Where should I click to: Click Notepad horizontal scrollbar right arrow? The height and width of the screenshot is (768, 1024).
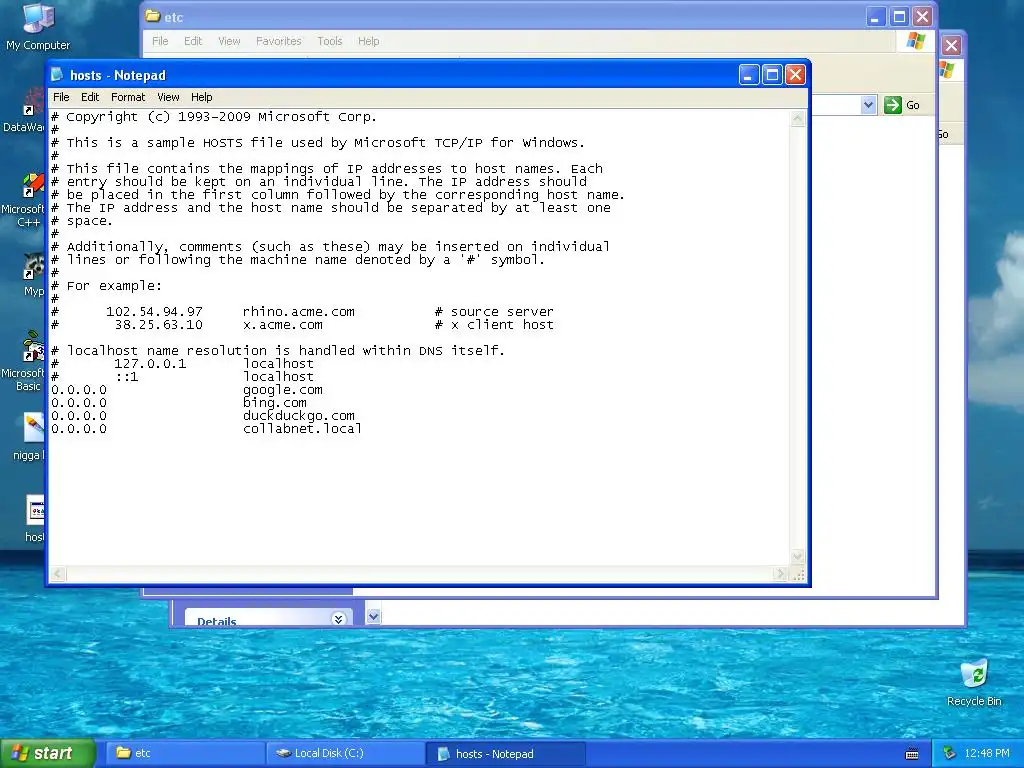(780, 573)
